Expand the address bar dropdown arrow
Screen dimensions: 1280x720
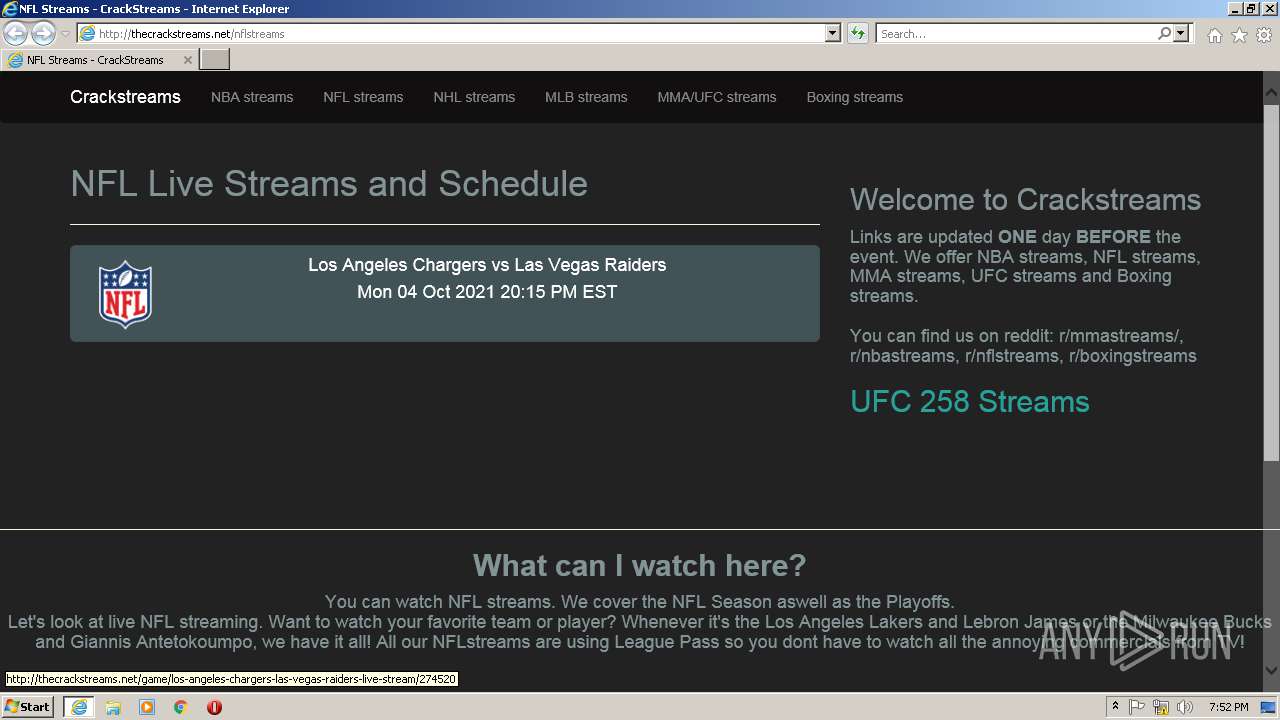[833, 34]
